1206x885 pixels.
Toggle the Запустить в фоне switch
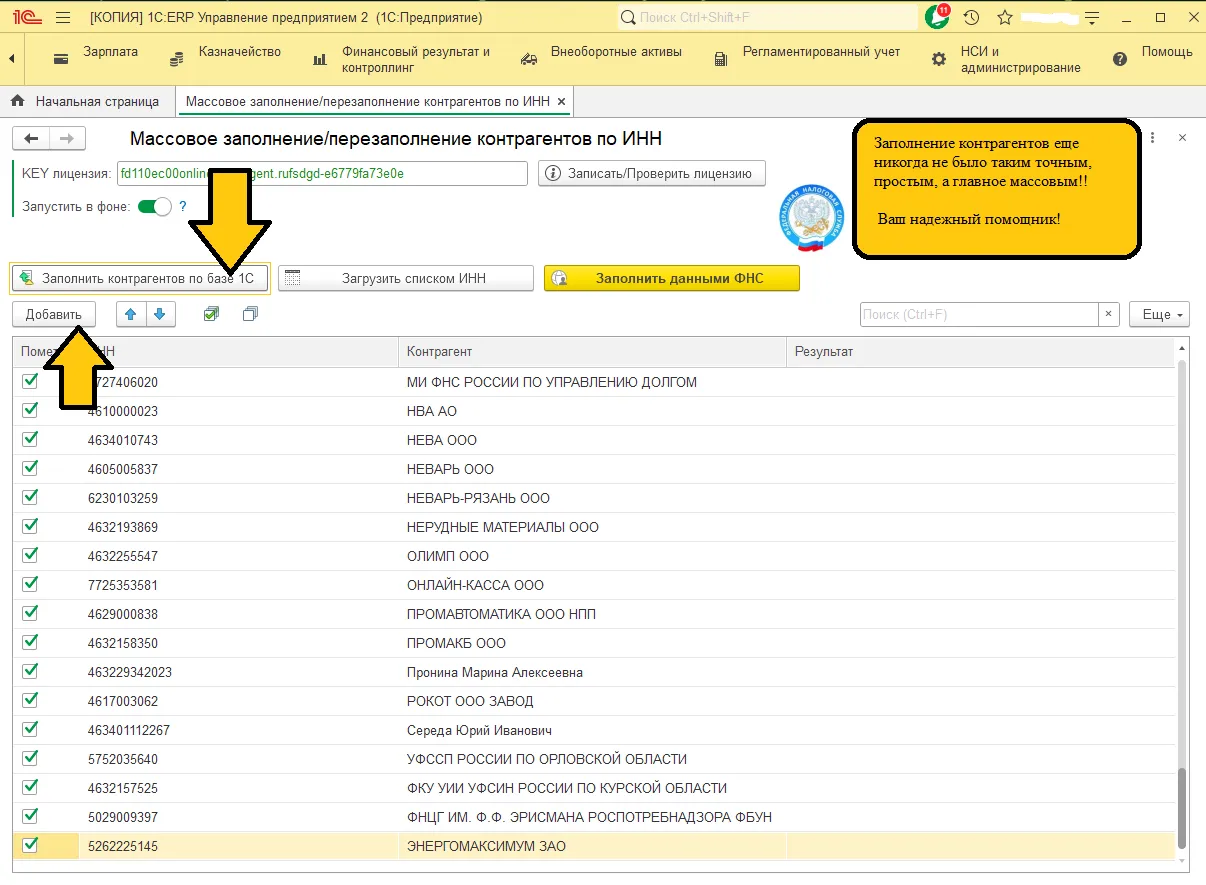coord(154,207)
